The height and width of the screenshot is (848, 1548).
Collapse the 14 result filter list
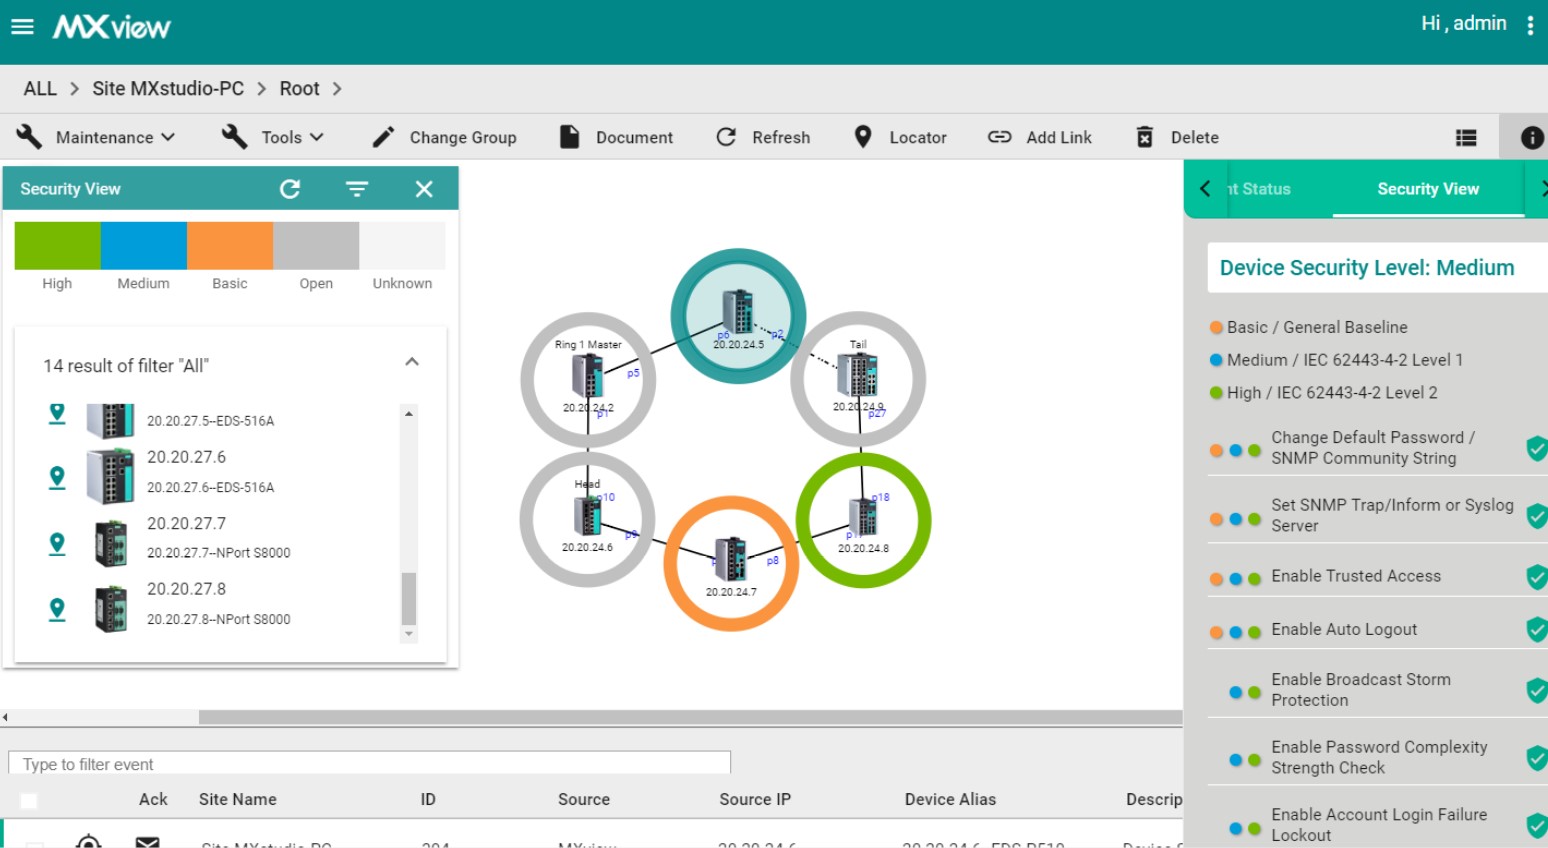tap(412, 362)
